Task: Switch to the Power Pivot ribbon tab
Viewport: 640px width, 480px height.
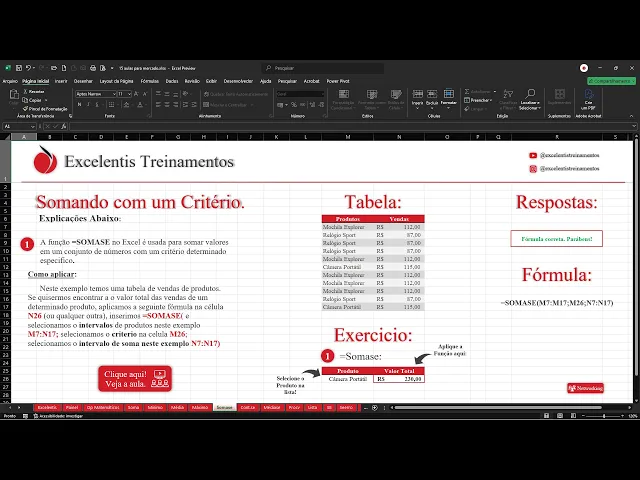Action: click(338, 81)
